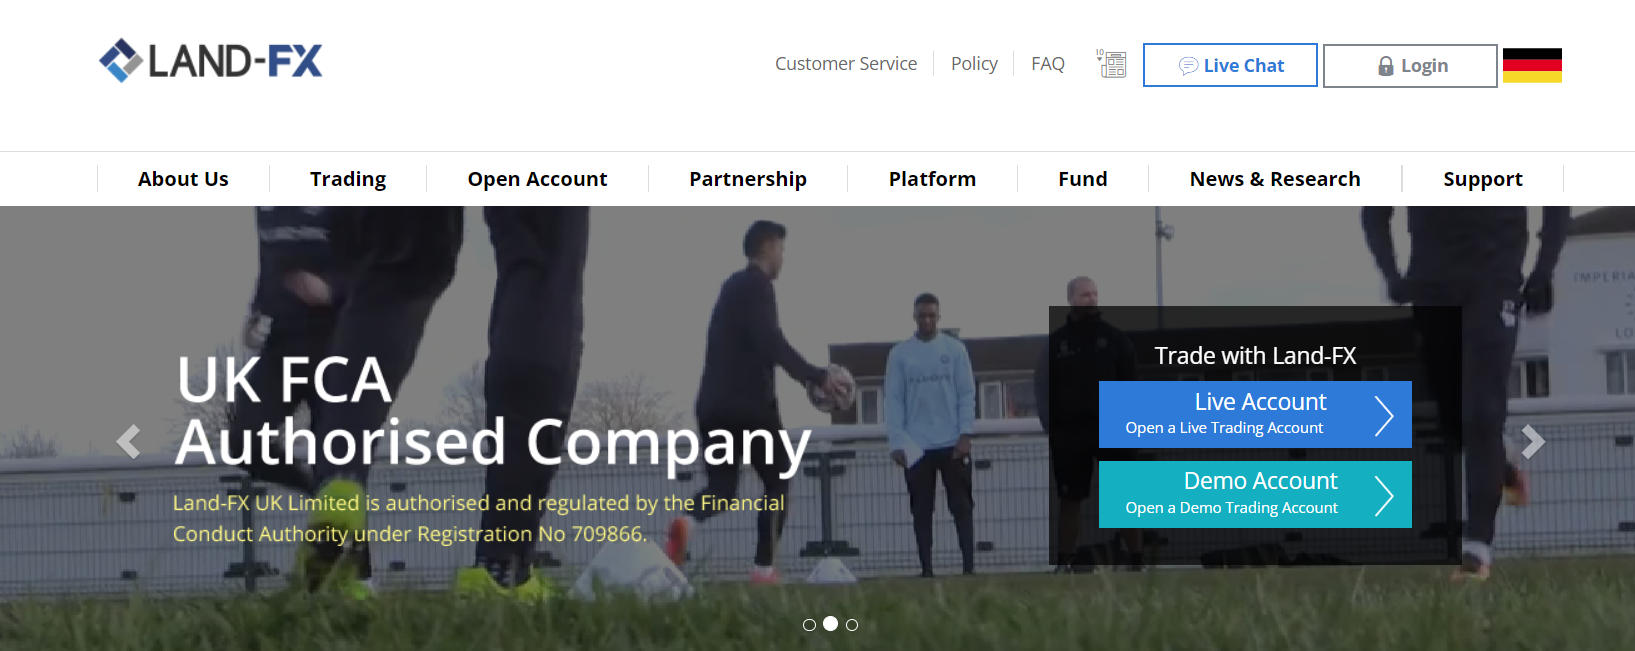Expand the Trading menu
Image resolution: width=1635 pixels, height=651 pixels.
(348, 179)
